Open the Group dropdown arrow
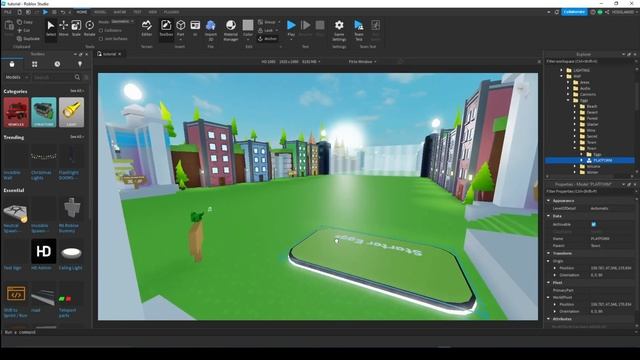Viewport: 640px width, 360px height. click(x=279, y=22)
